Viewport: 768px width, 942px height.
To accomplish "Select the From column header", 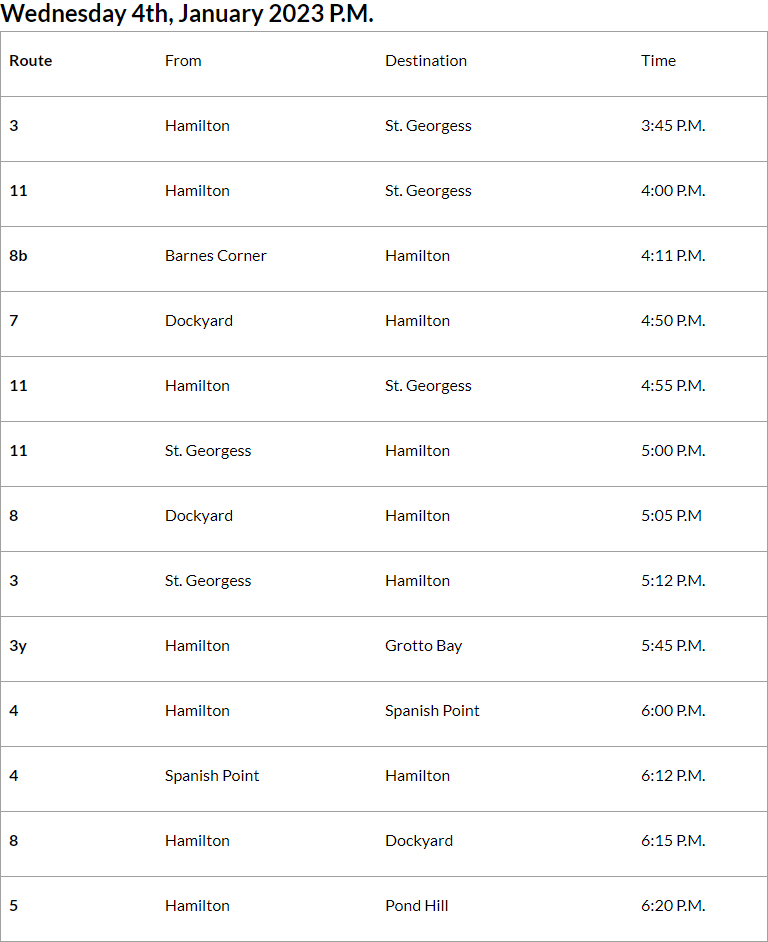I will point(183,61).
